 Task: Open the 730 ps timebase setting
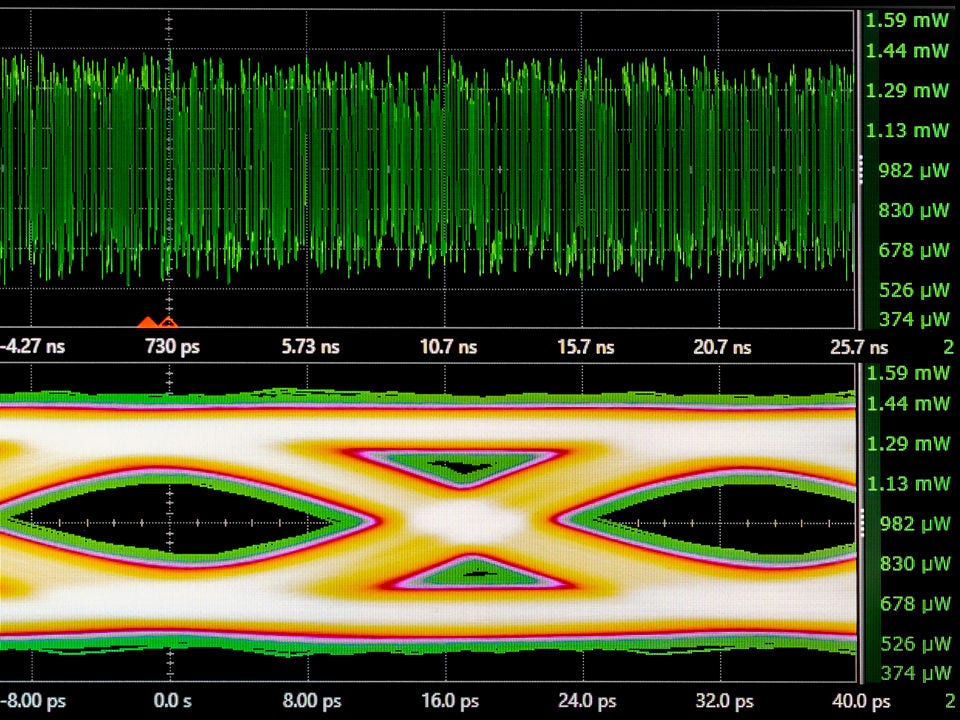(173, 347)
